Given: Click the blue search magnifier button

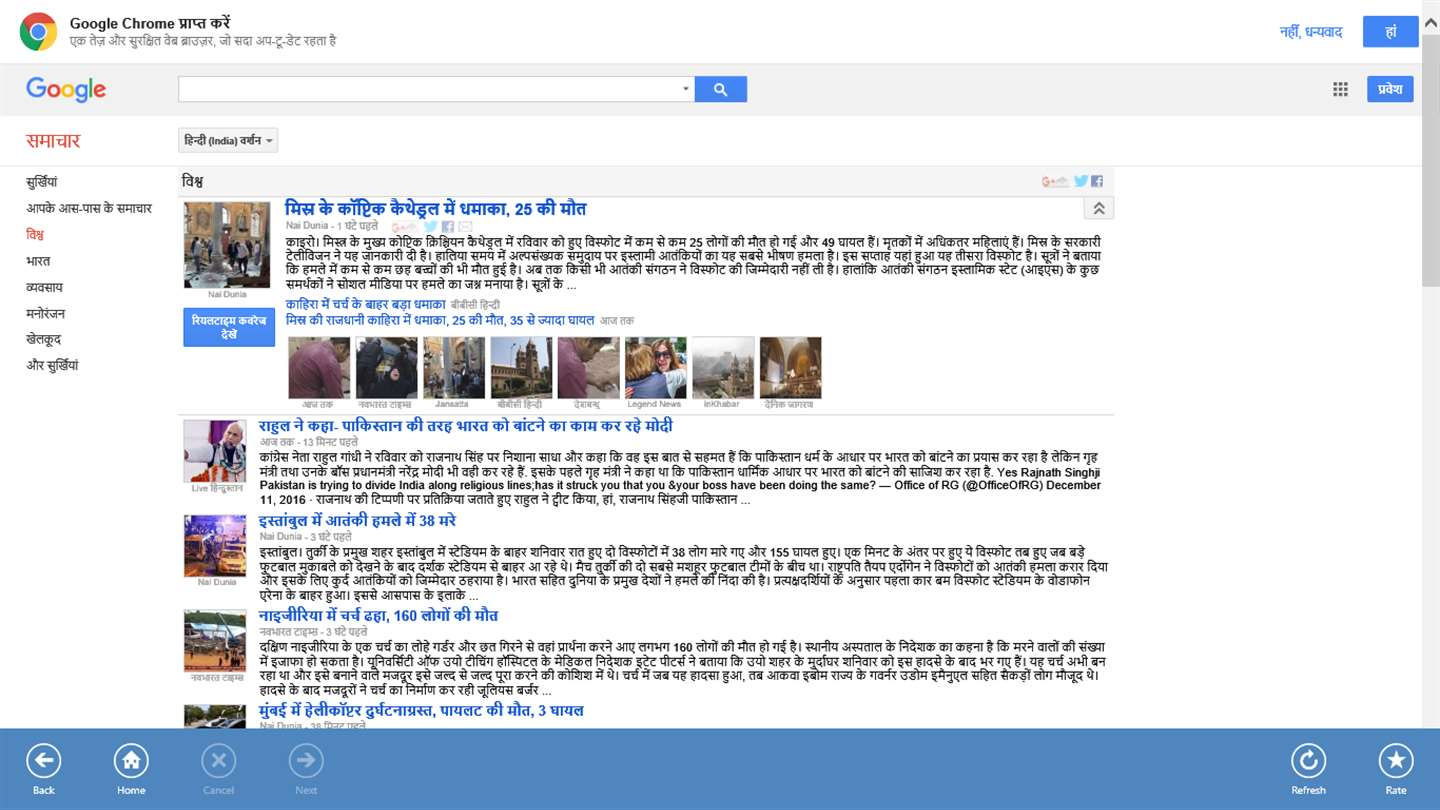Looking at the screenshot, I should [721, 89].
